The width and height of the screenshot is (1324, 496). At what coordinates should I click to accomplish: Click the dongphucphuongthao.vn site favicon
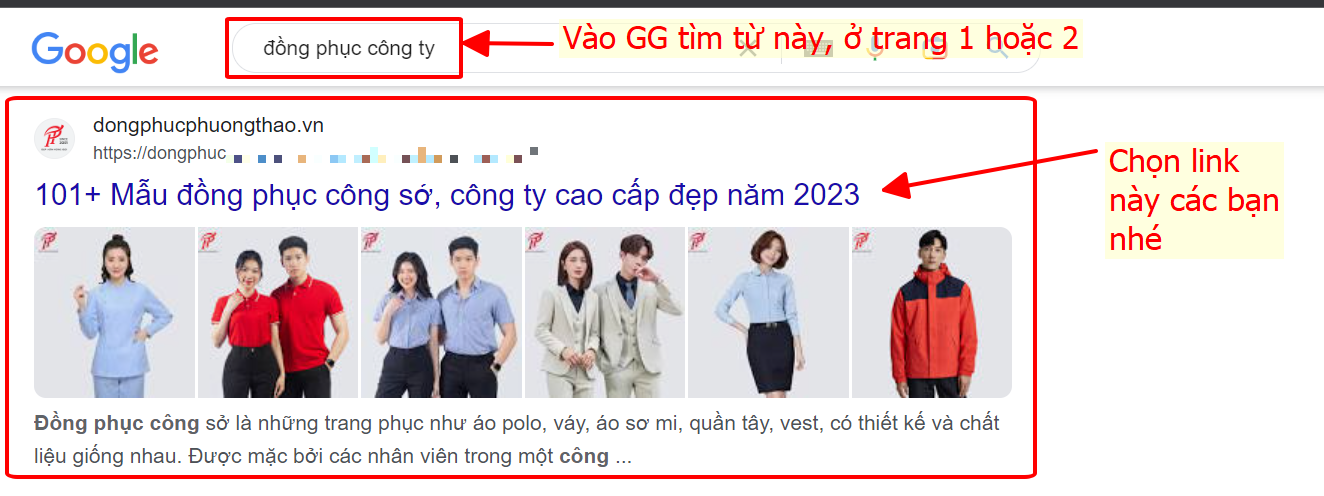click(55, 138)
